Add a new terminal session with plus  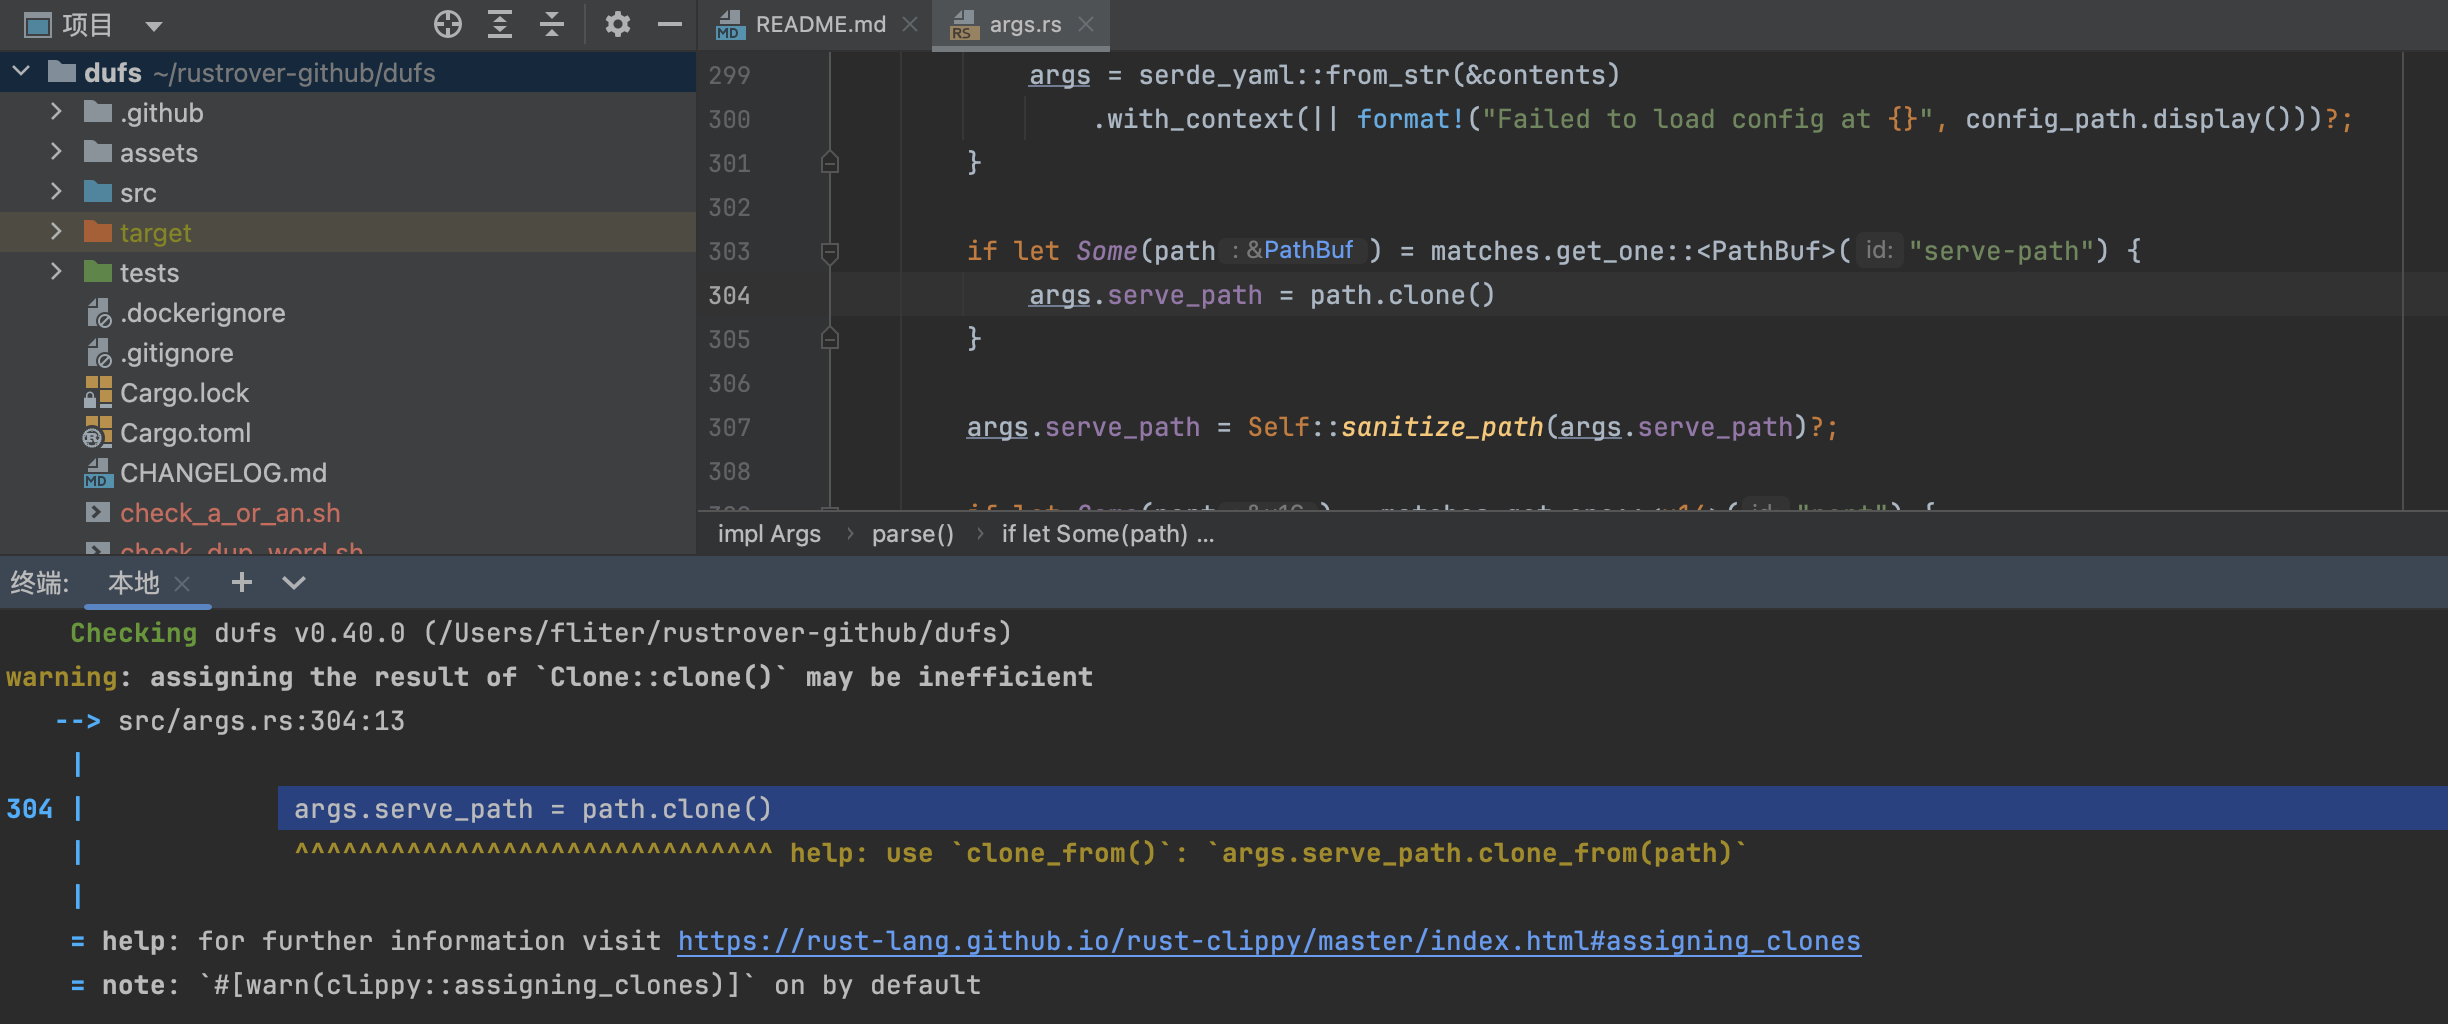(242, 582)
